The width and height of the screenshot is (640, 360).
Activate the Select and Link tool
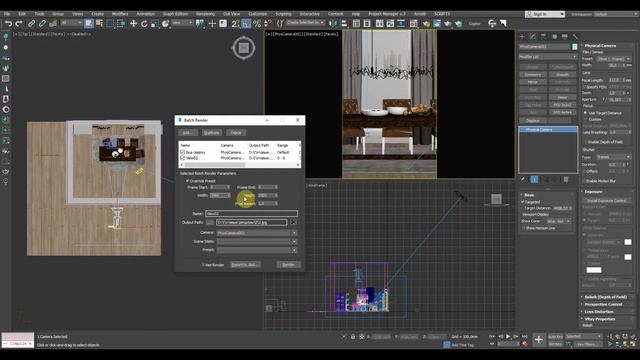coord(31,24)
